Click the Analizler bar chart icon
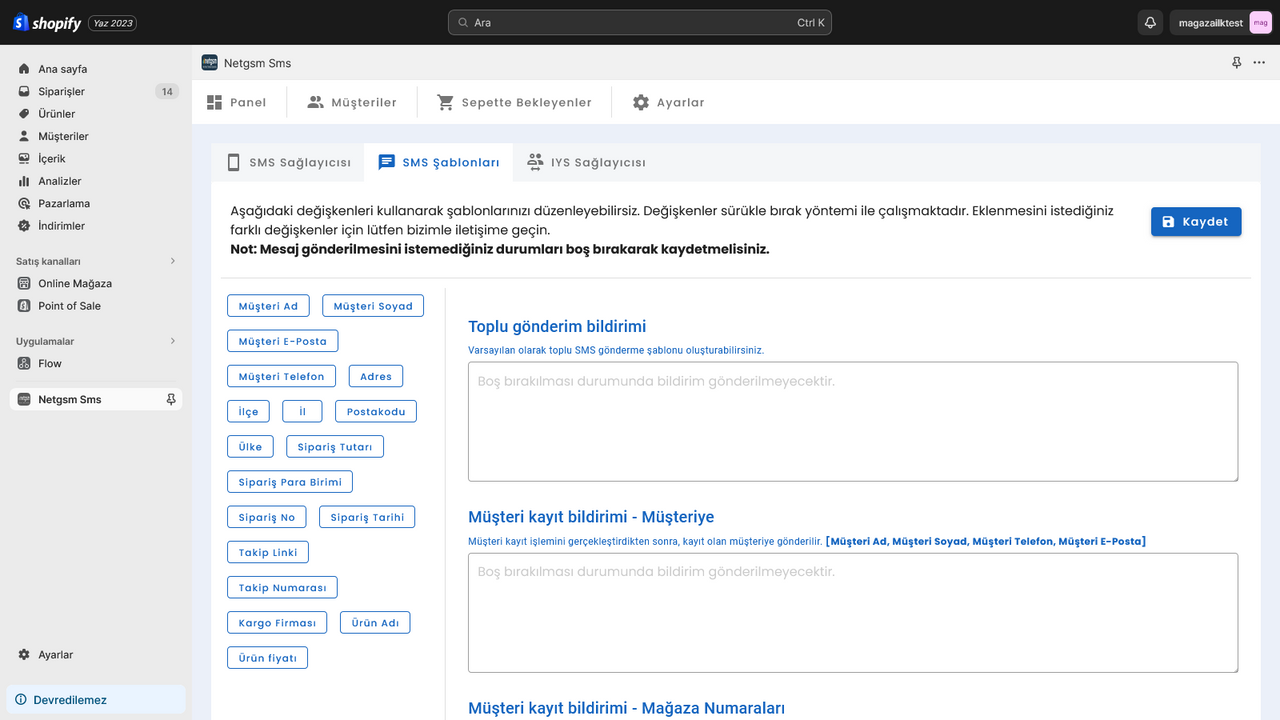The height and width of the screenshot is (720, 1280). tap(24, 181)
